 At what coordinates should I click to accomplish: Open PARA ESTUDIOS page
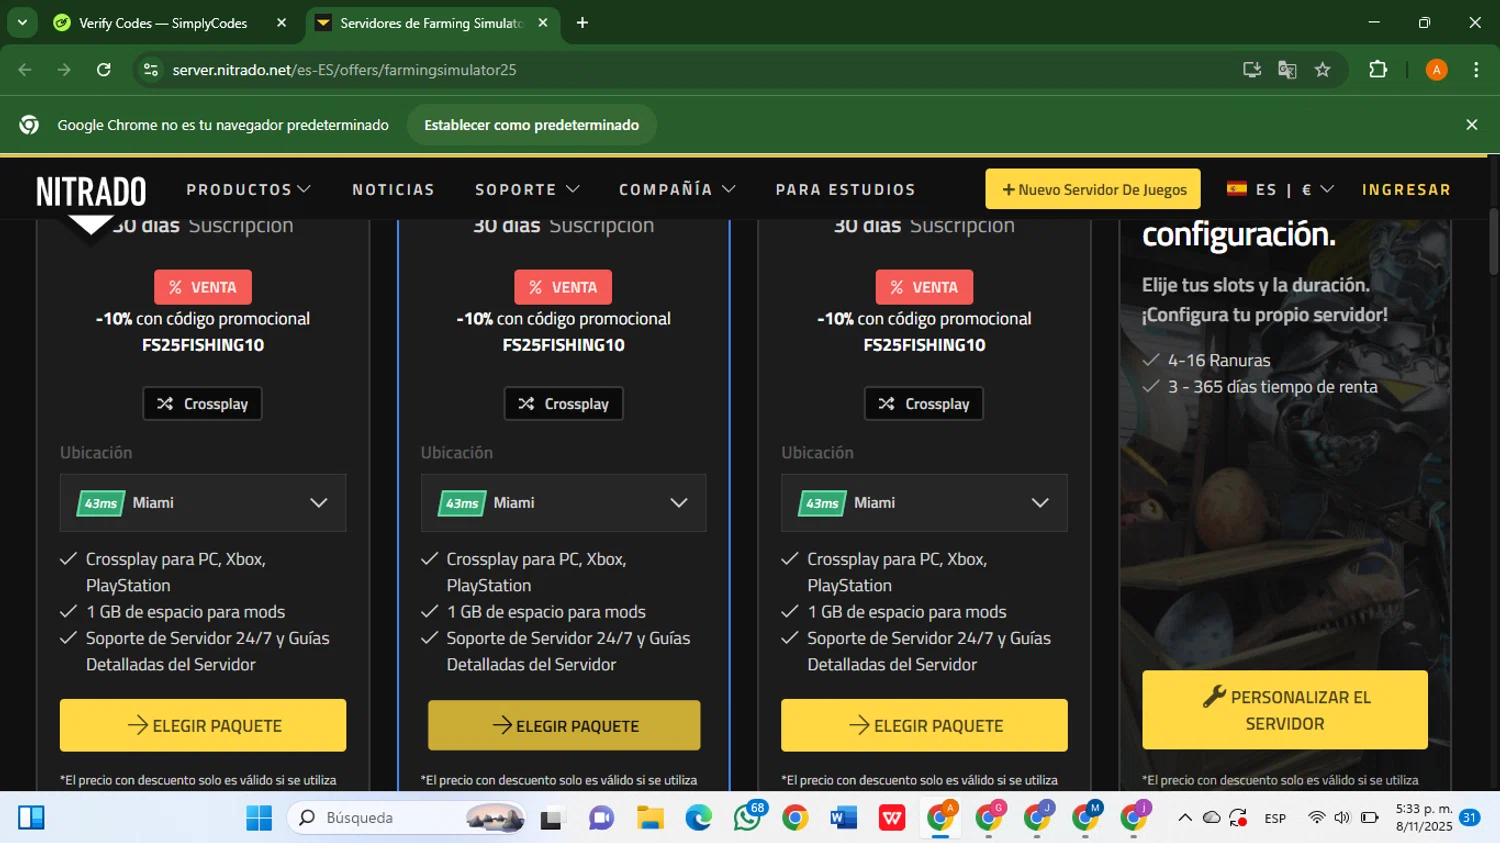(845, 190)
